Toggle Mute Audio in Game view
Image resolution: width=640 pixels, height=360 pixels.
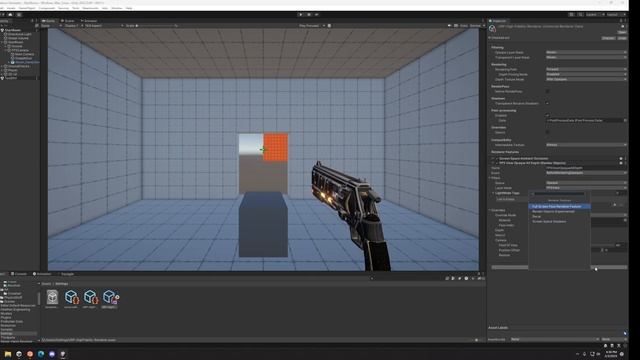click(449, 26)
